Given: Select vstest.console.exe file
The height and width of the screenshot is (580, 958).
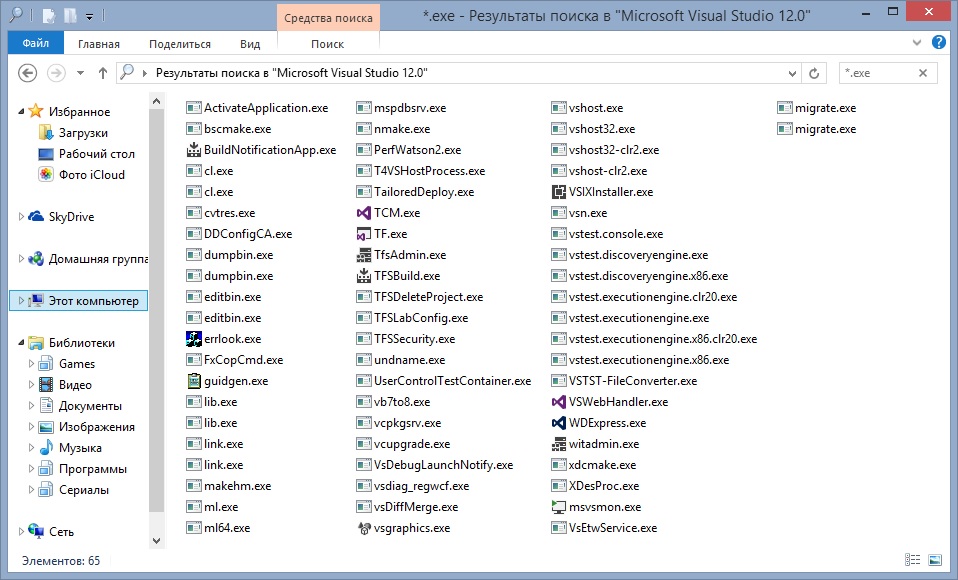Looking at the screenshot, I should click(x=607, y=234).
